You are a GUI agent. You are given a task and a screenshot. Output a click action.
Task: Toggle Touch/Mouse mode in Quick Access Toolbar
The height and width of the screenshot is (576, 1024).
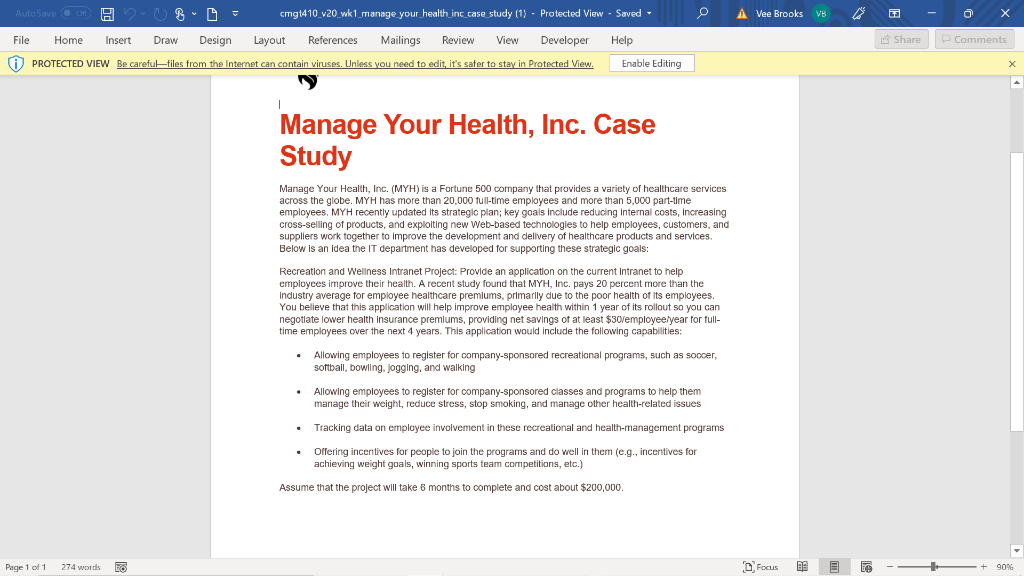180,14
